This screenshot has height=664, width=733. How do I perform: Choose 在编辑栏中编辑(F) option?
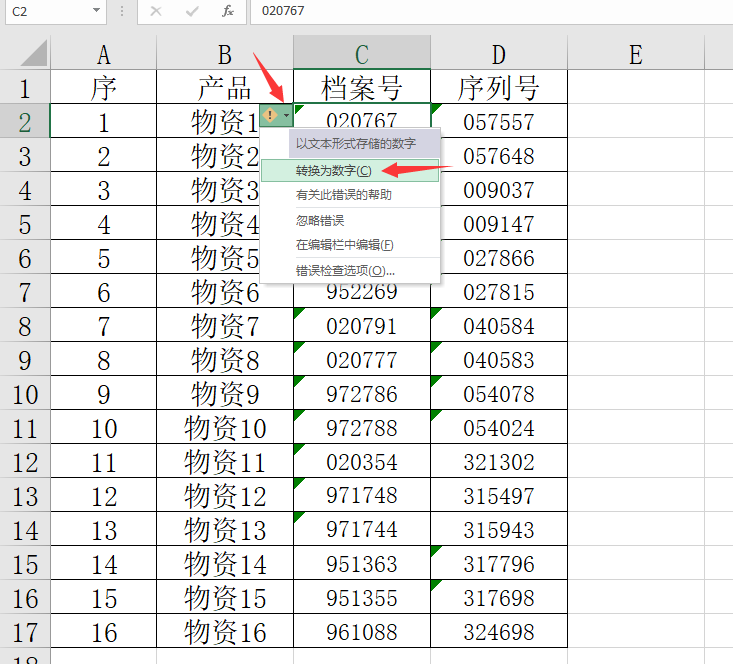point(350,245)
